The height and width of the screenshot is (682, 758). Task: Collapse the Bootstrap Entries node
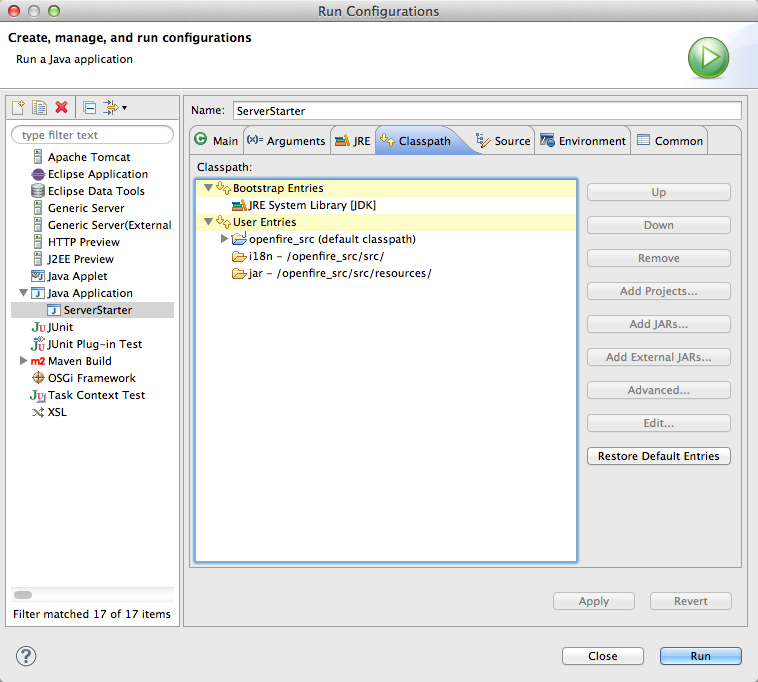pos(208,188)
